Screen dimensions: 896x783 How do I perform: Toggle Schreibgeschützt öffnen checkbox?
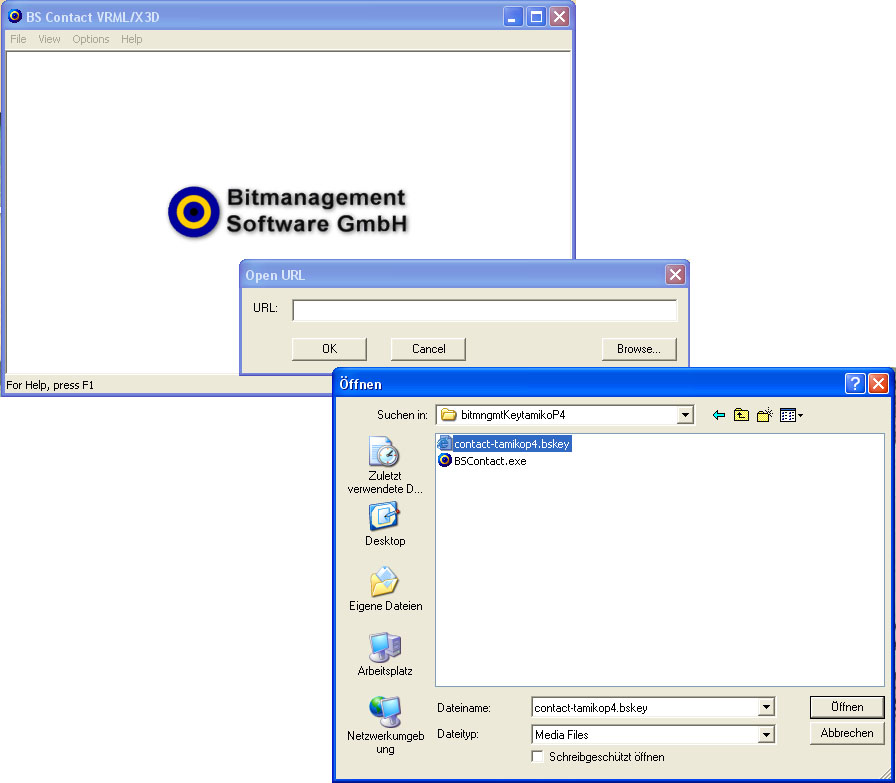[537, 757]
